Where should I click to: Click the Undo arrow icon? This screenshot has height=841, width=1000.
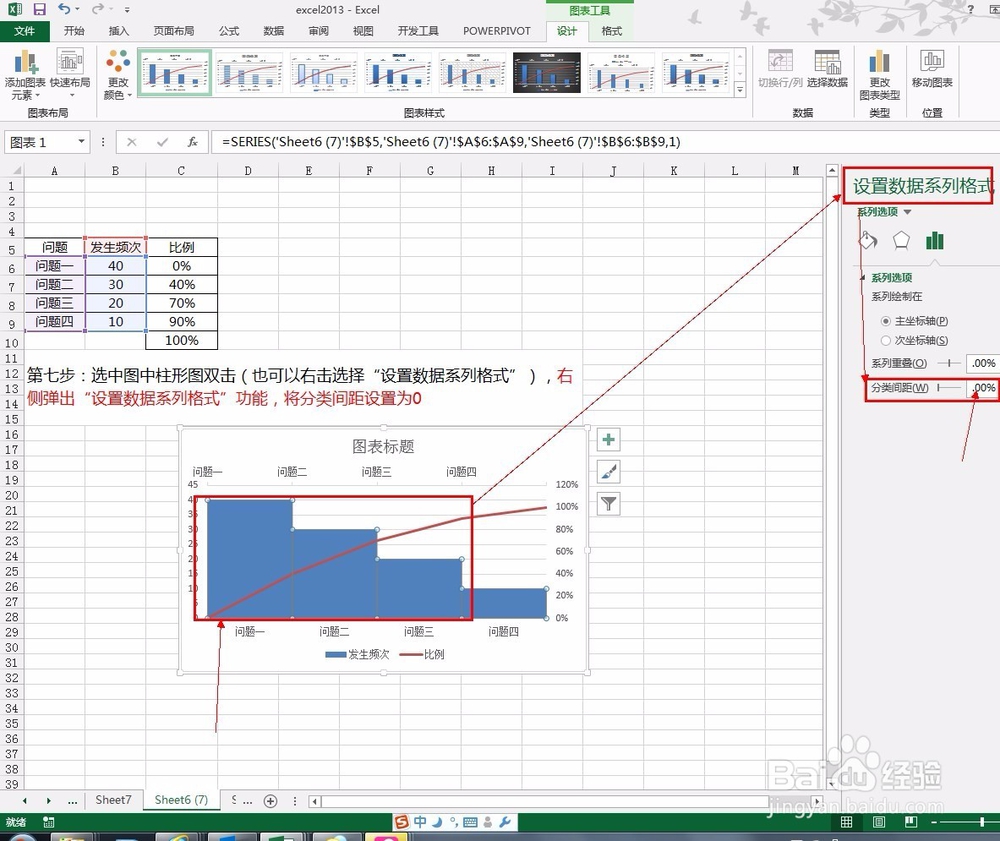tap(64, 9)
